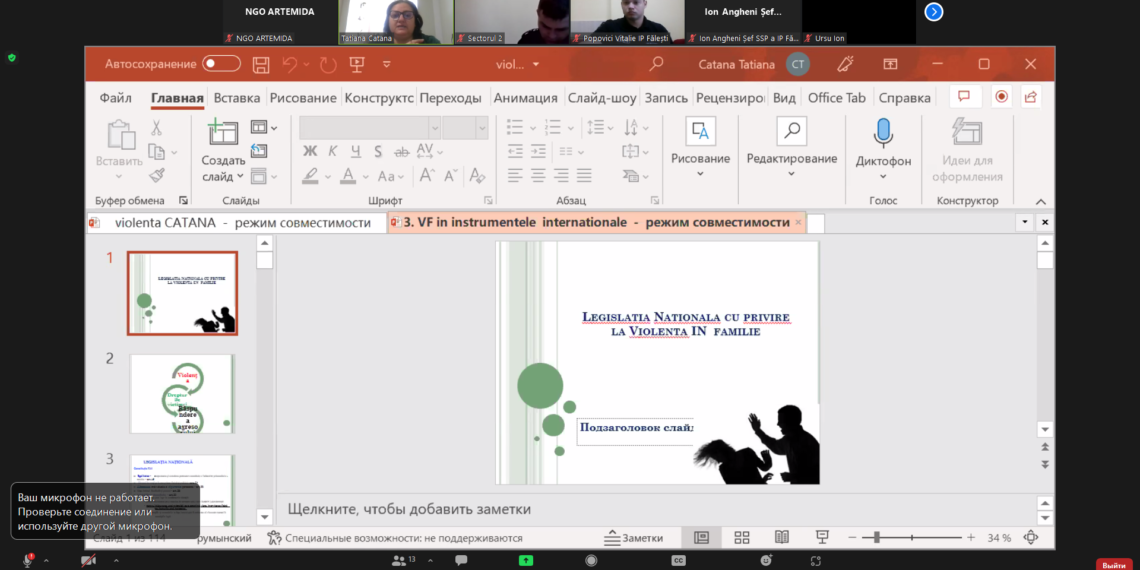Click the Reset slide icon
Image resolution: width=1140 pixels, height=570 pixels.
point(259,151)
